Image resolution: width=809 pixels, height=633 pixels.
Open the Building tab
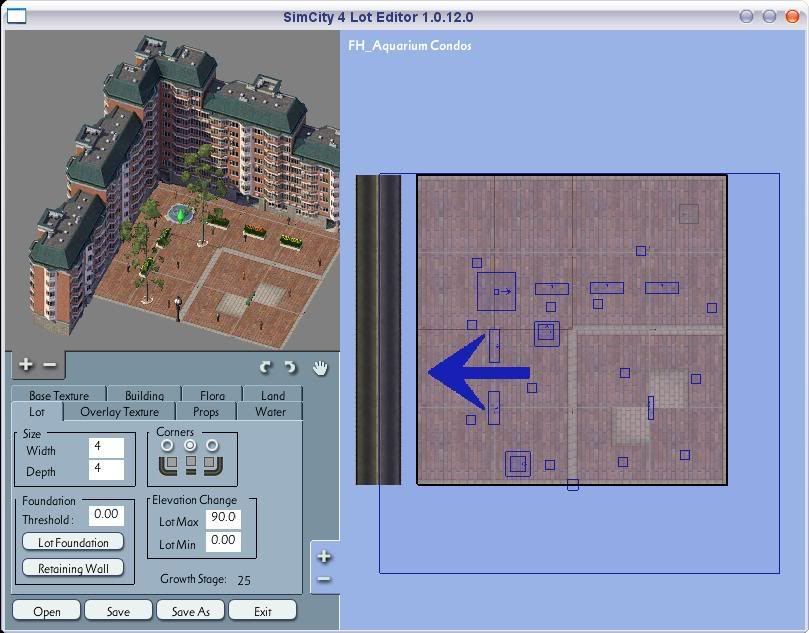(144, 395)
